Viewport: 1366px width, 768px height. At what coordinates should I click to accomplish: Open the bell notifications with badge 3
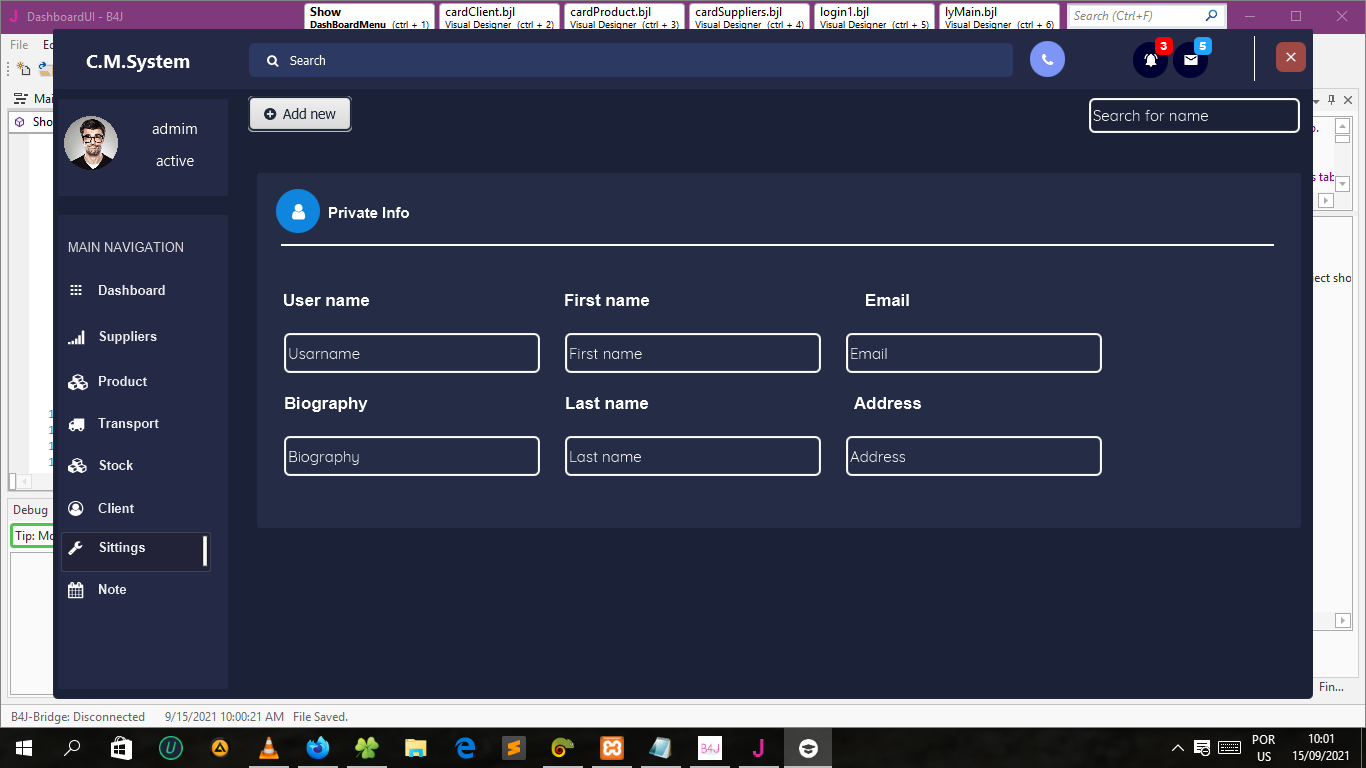[x=1151, y=60]
